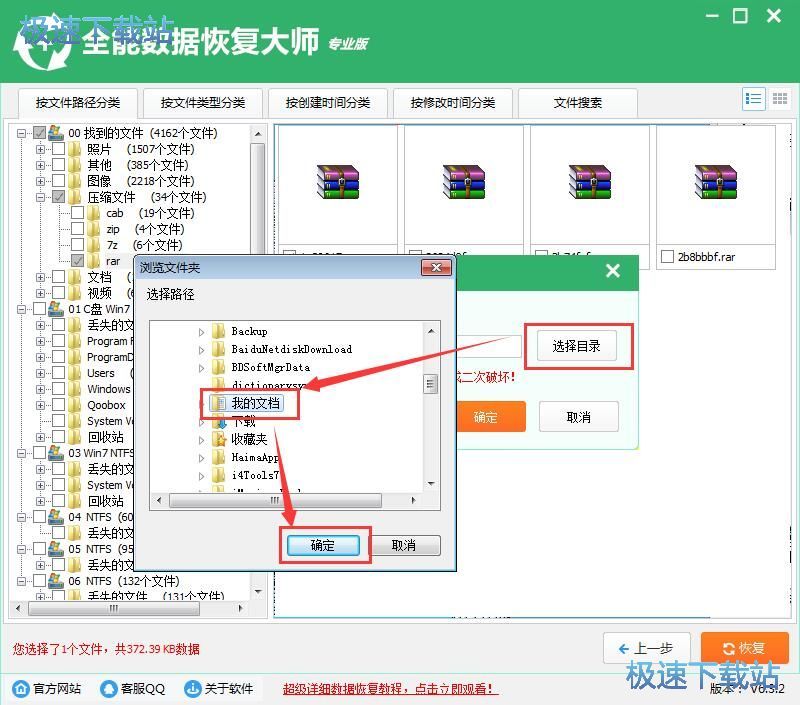800x705 pixels.
Task: Expand 收藏夹 folder arrow
Action: point(202,440)
